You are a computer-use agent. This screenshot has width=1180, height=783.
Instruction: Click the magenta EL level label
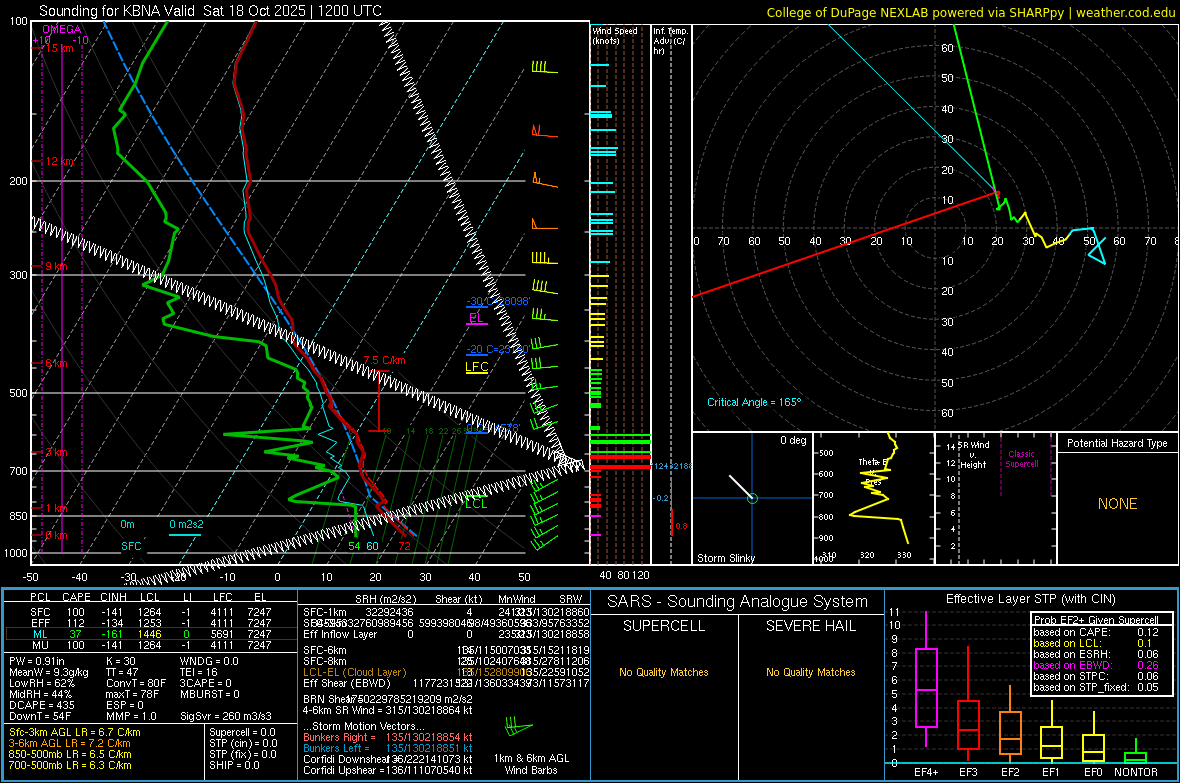[x=476, y=318]
